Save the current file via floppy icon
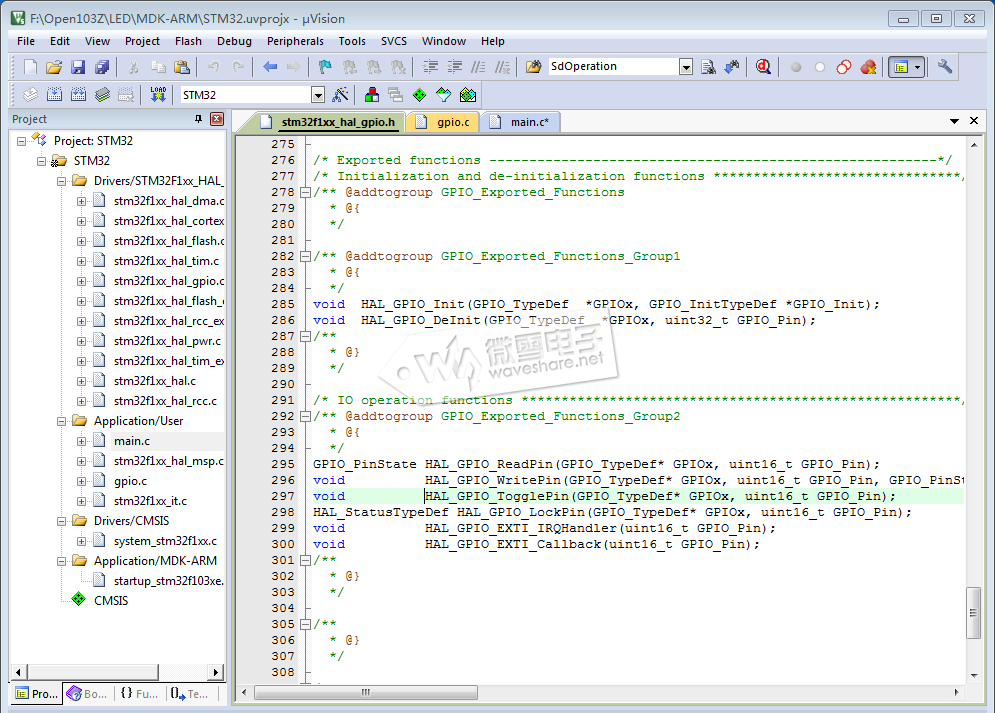Image resolution: width=995 pixels, height=713 pixels. tap(78, 67)
